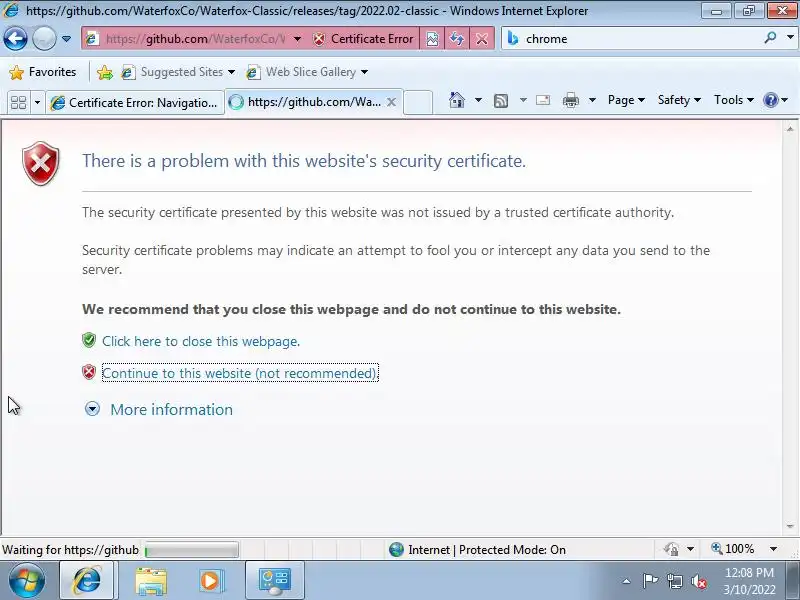This screenshot has width=800, height=600.
Task: Click the More information link text
Action: click(x=171, y=409)
